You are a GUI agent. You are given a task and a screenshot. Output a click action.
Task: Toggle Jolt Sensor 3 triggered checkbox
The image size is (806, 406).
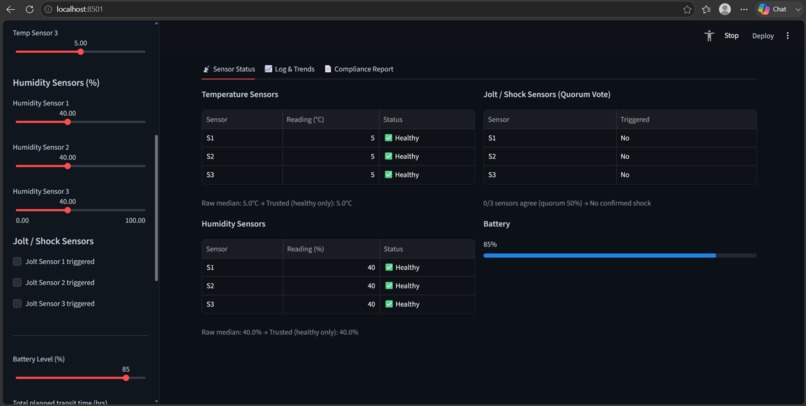[x=17, y=304]
